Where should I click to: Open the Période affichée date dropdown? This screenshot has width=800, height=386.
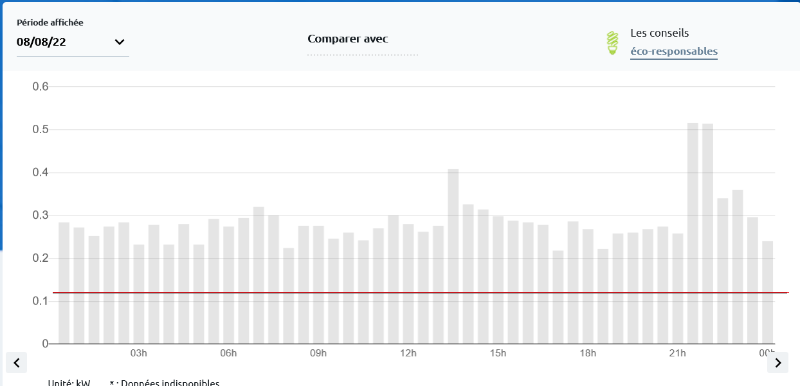pyautogui.click(x=72, y=42)
